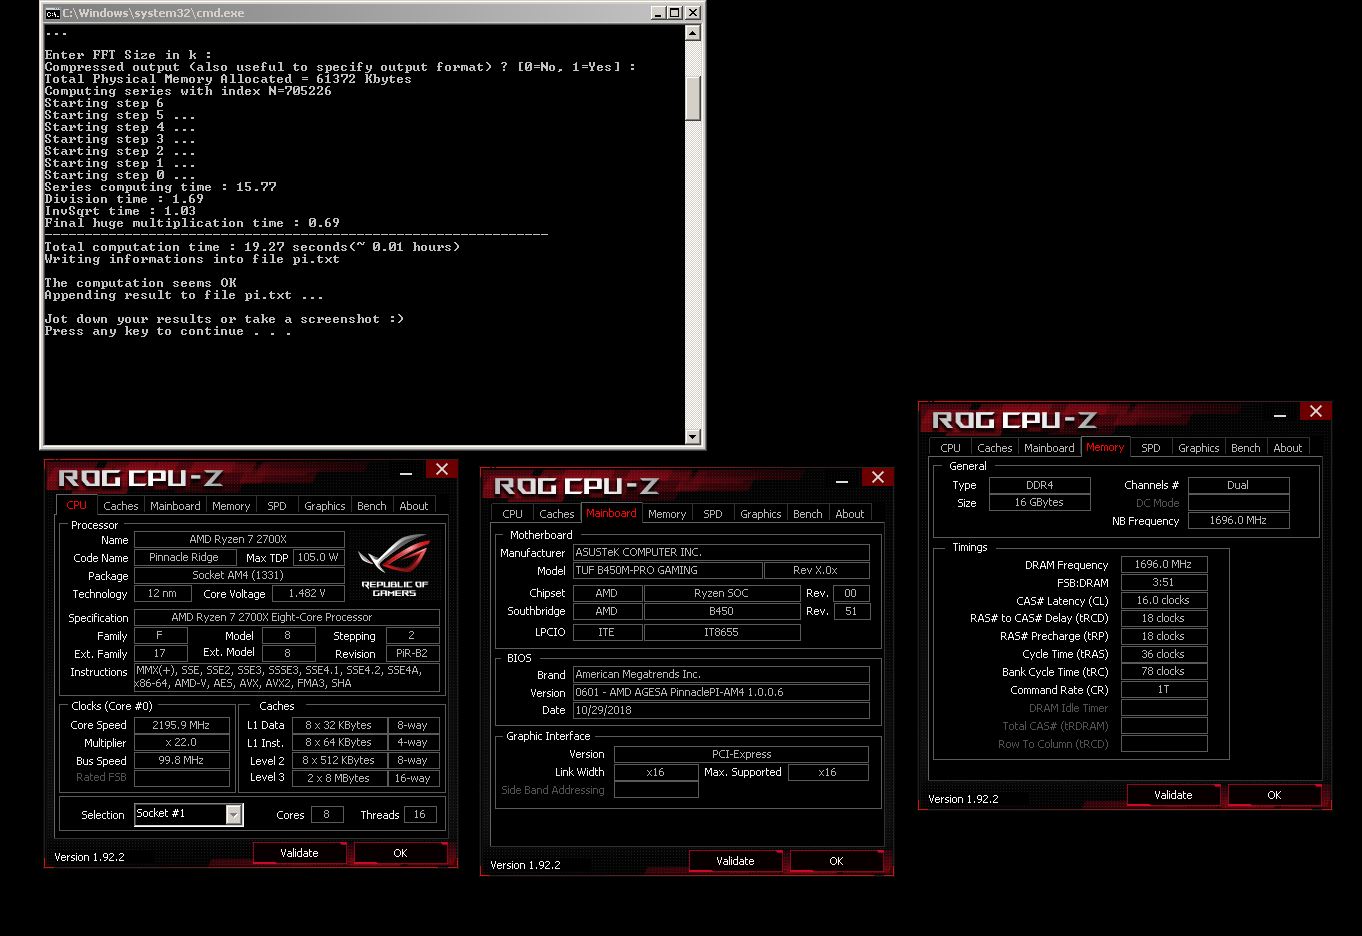
Task: Maximize the cmd.exe window
Action: click(x=675, y=13)
